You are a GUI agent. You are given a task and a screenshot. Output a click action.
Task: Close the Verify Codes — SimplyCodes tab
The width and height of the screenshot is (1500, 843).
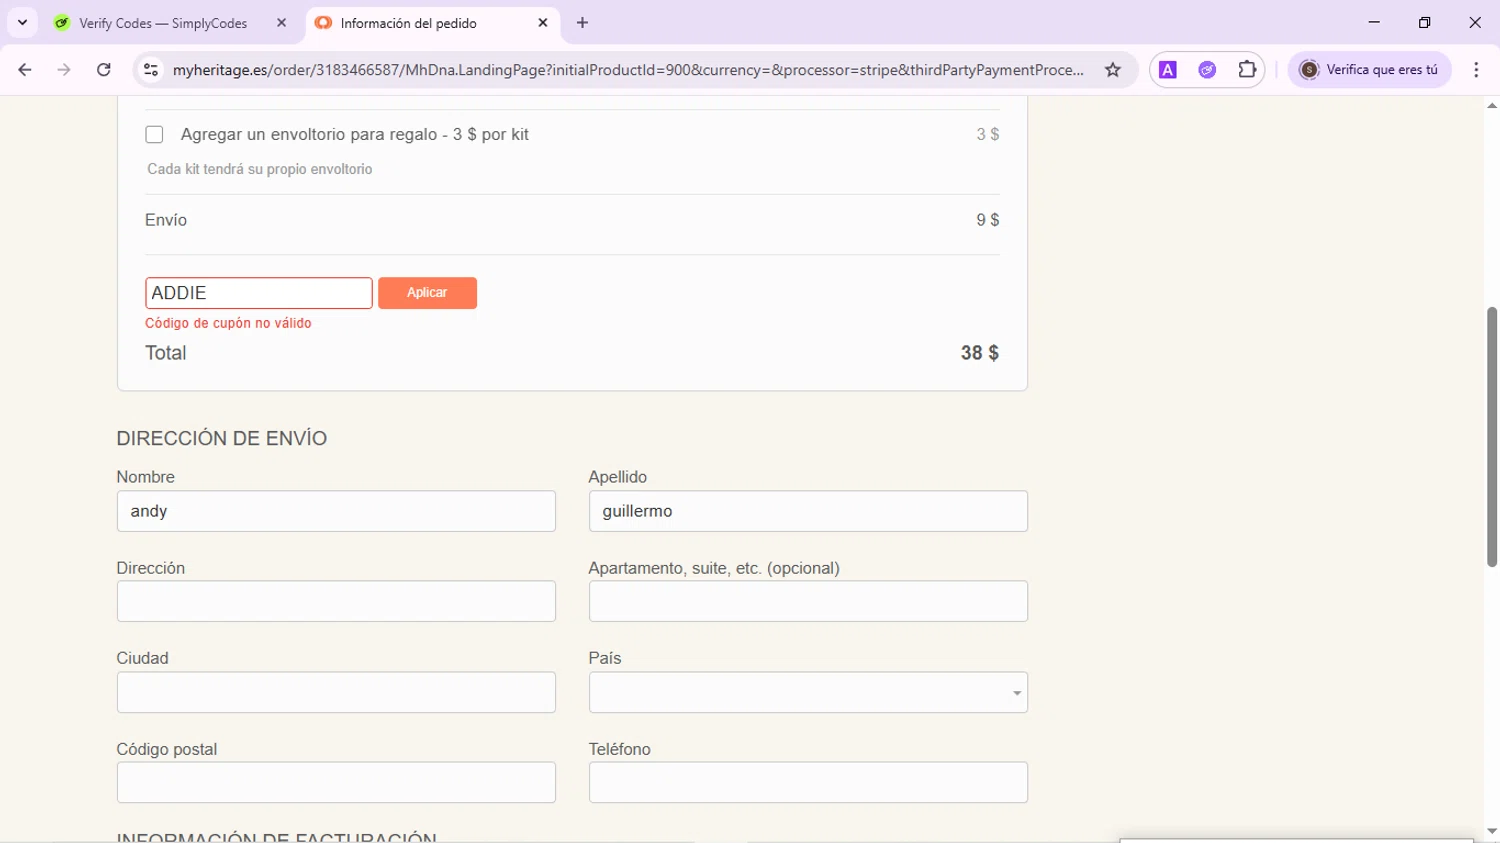[x=281, y=22]
